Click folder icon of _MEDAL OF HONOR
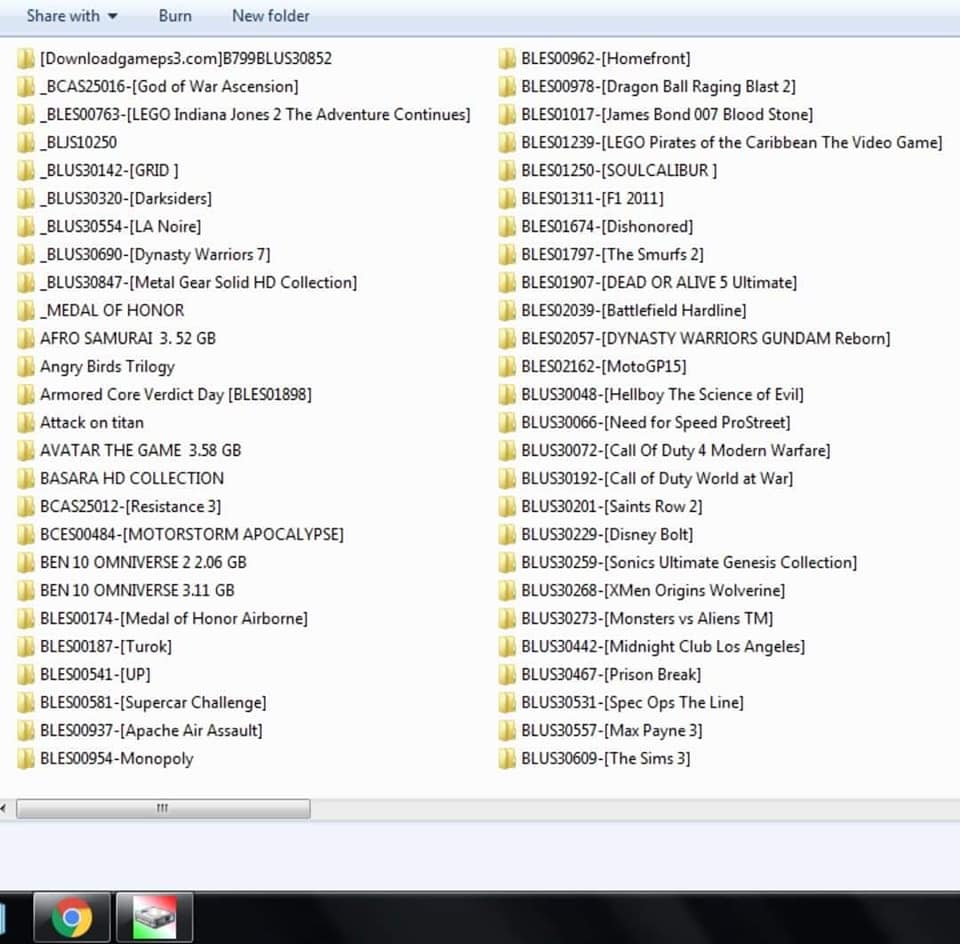 point(25,311)
